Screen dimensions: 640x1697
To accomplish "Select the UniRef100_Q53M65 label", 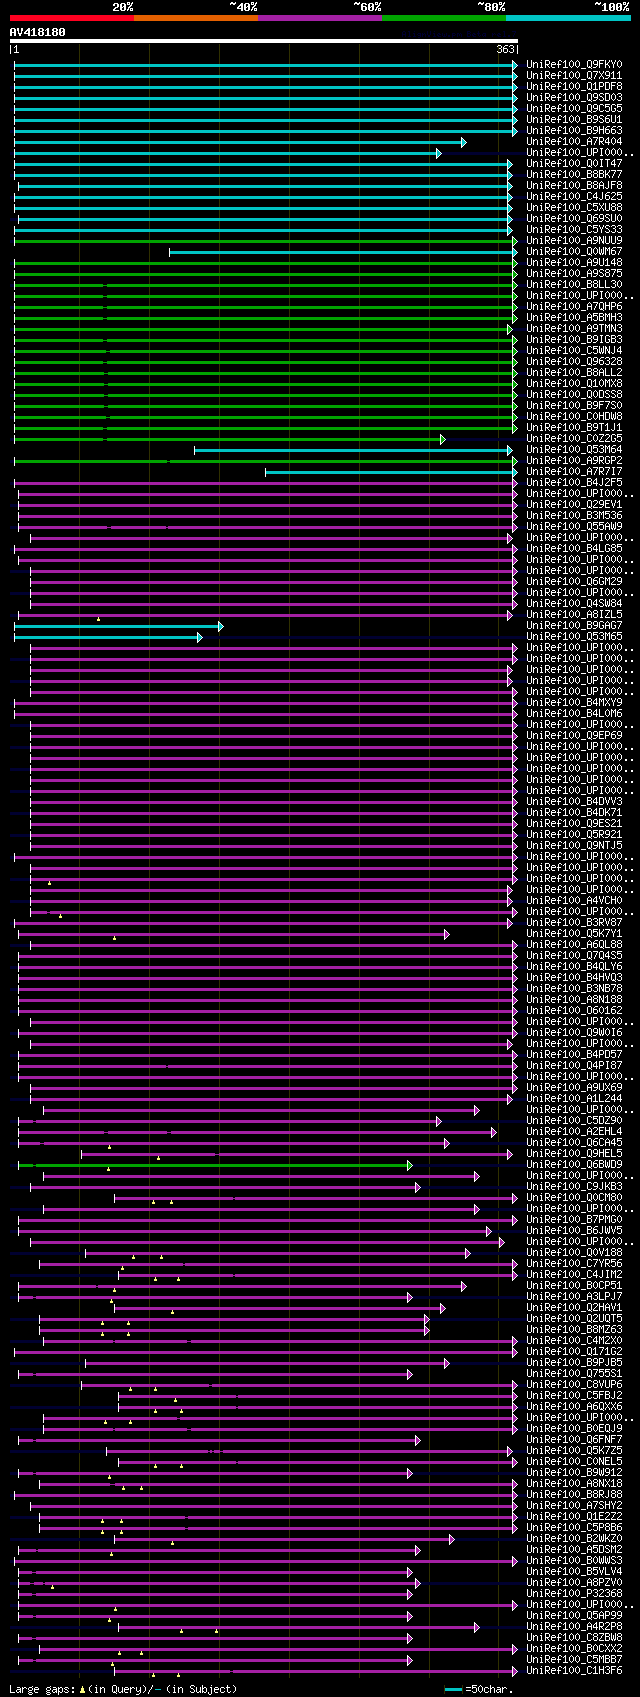I will click(574, 636).
